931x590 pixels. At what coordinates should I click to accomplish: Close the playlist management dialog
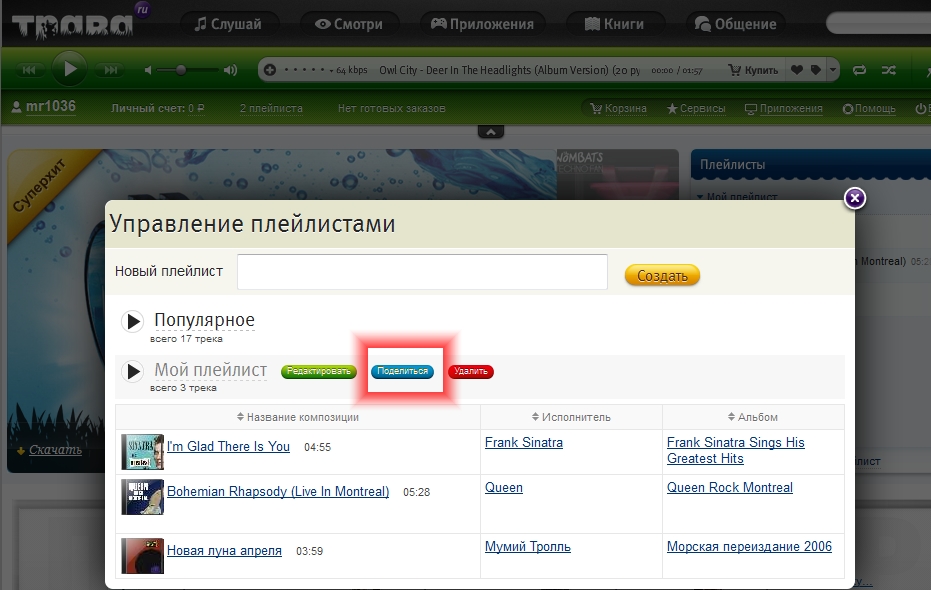(854, 198)
